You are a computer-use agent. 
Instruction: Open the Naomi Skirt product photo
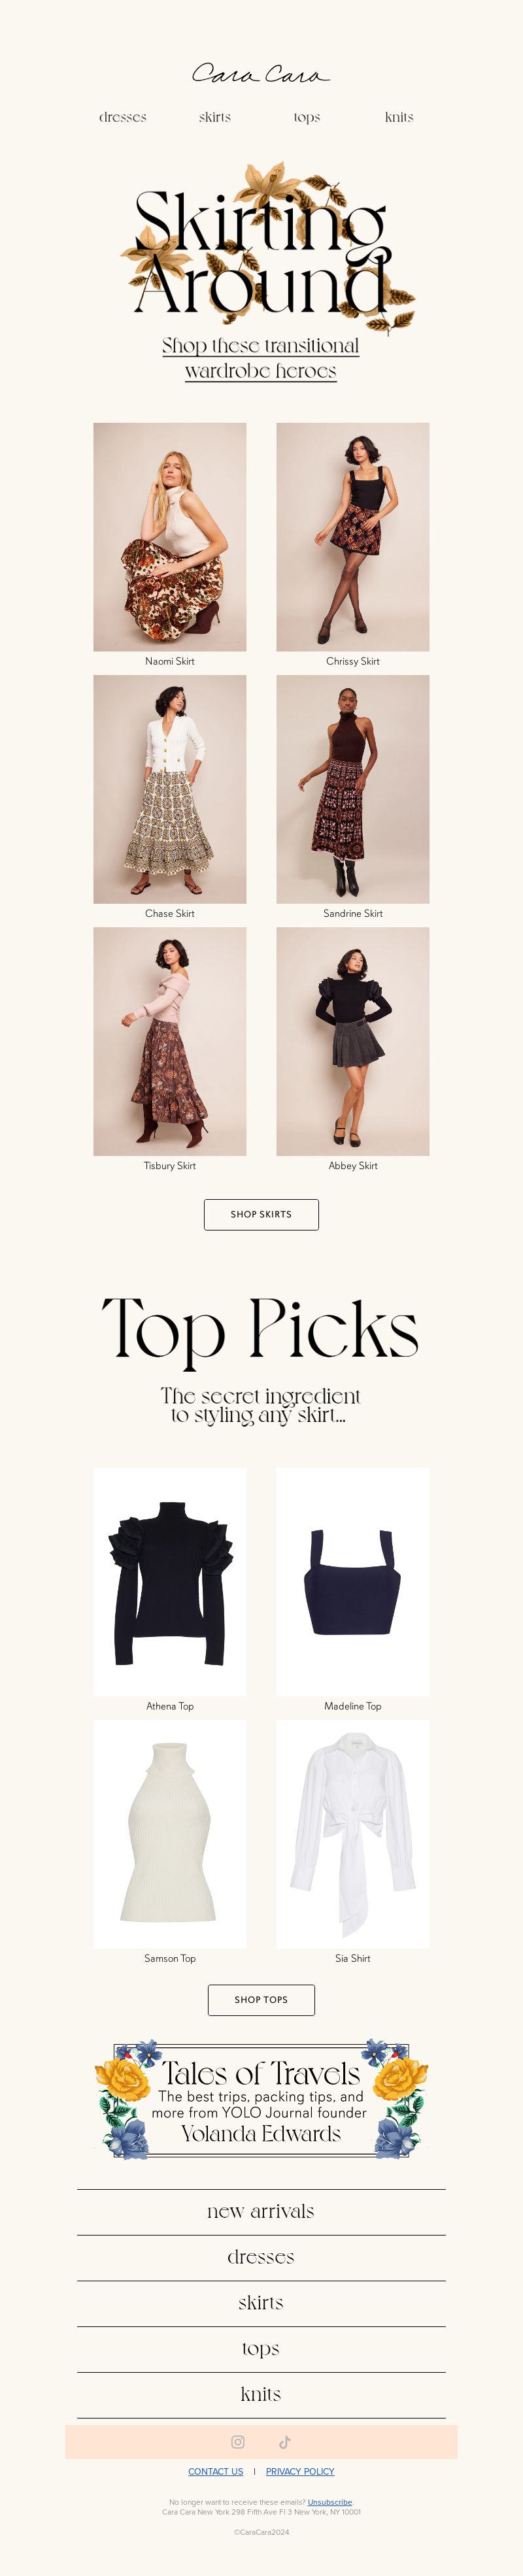[170, 537]
